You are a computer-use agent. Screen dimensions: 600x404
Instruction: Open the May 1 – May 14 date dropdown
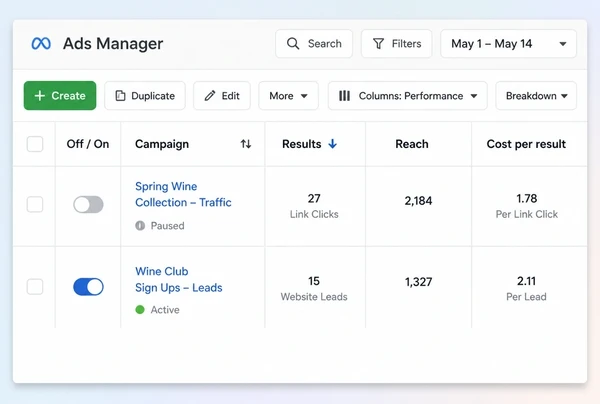pyautogui.click(x=508, y=44)
